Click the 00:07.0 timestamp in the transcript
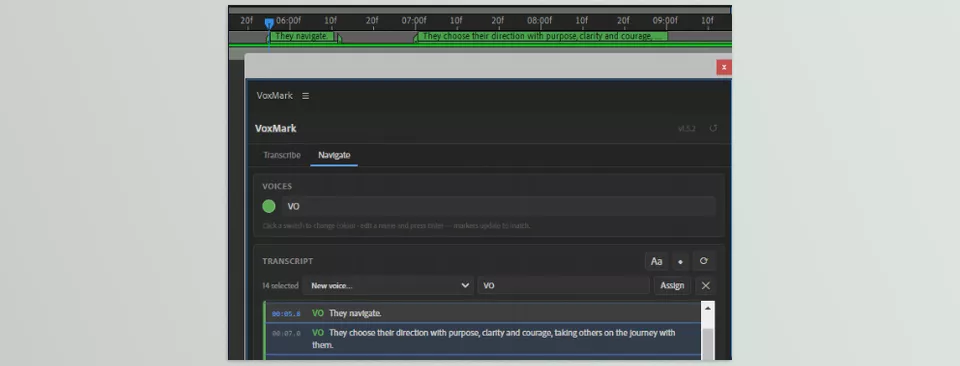960x366 pixels. coord(286,334)
